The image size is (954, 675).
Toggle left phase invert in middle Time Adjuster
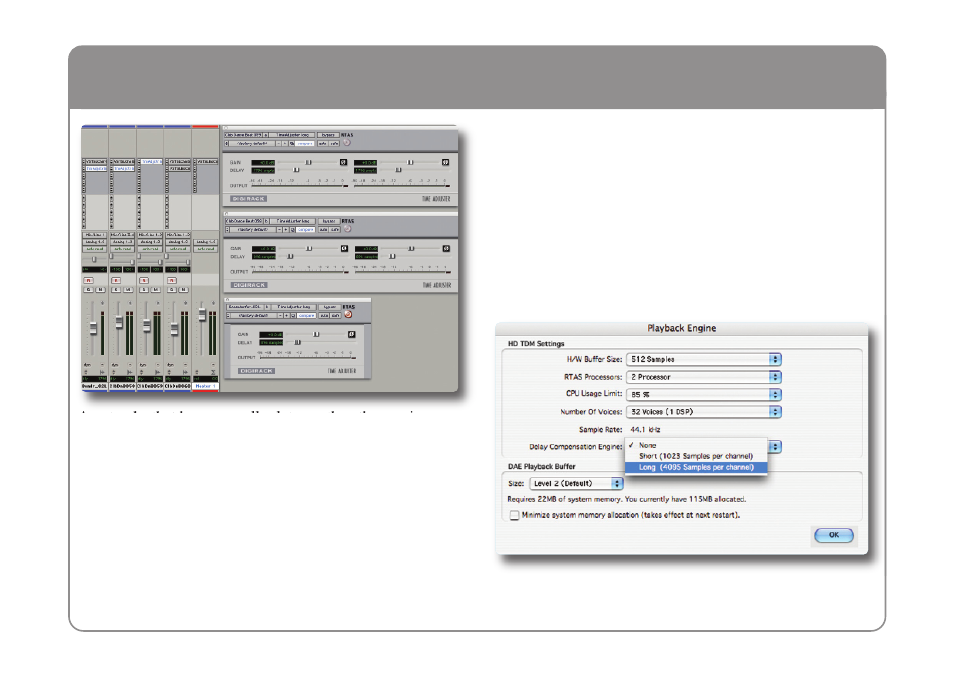click(344, 248)
